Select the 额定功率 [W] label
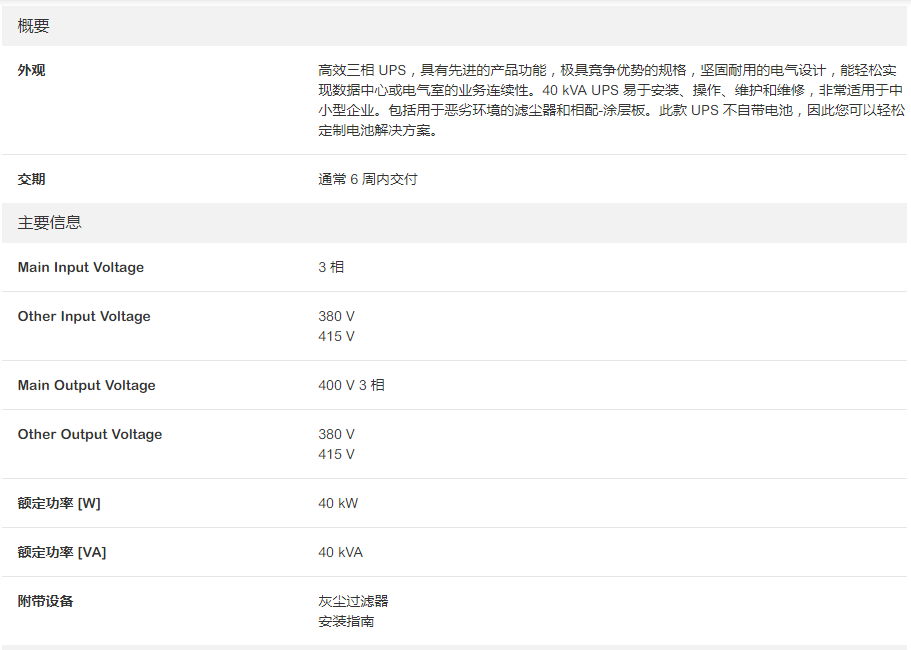 [x=59, y=503]
